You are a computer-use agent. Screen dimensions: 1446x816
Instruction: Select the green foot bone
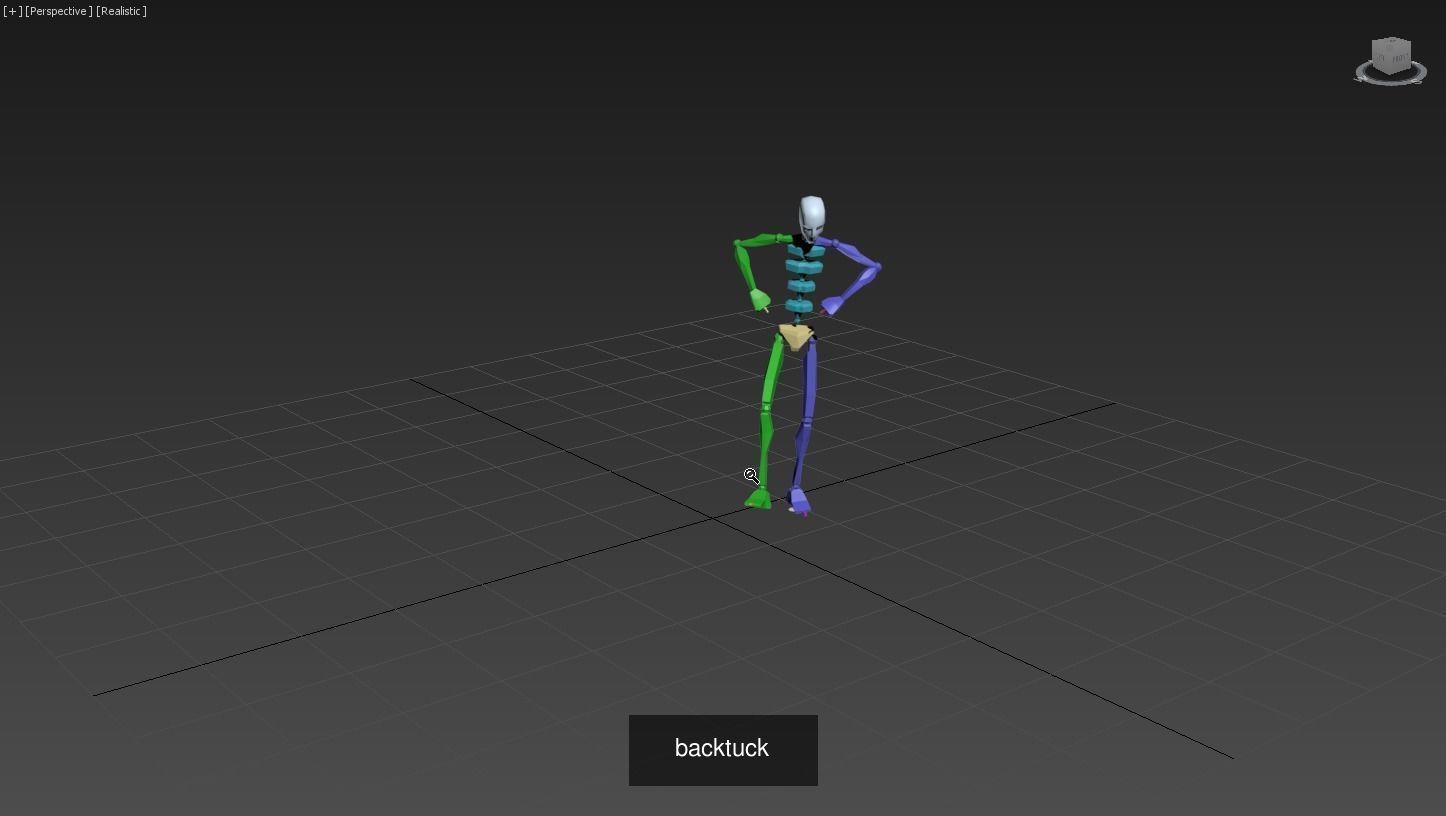pyautogui.click(x=758, y=498)
